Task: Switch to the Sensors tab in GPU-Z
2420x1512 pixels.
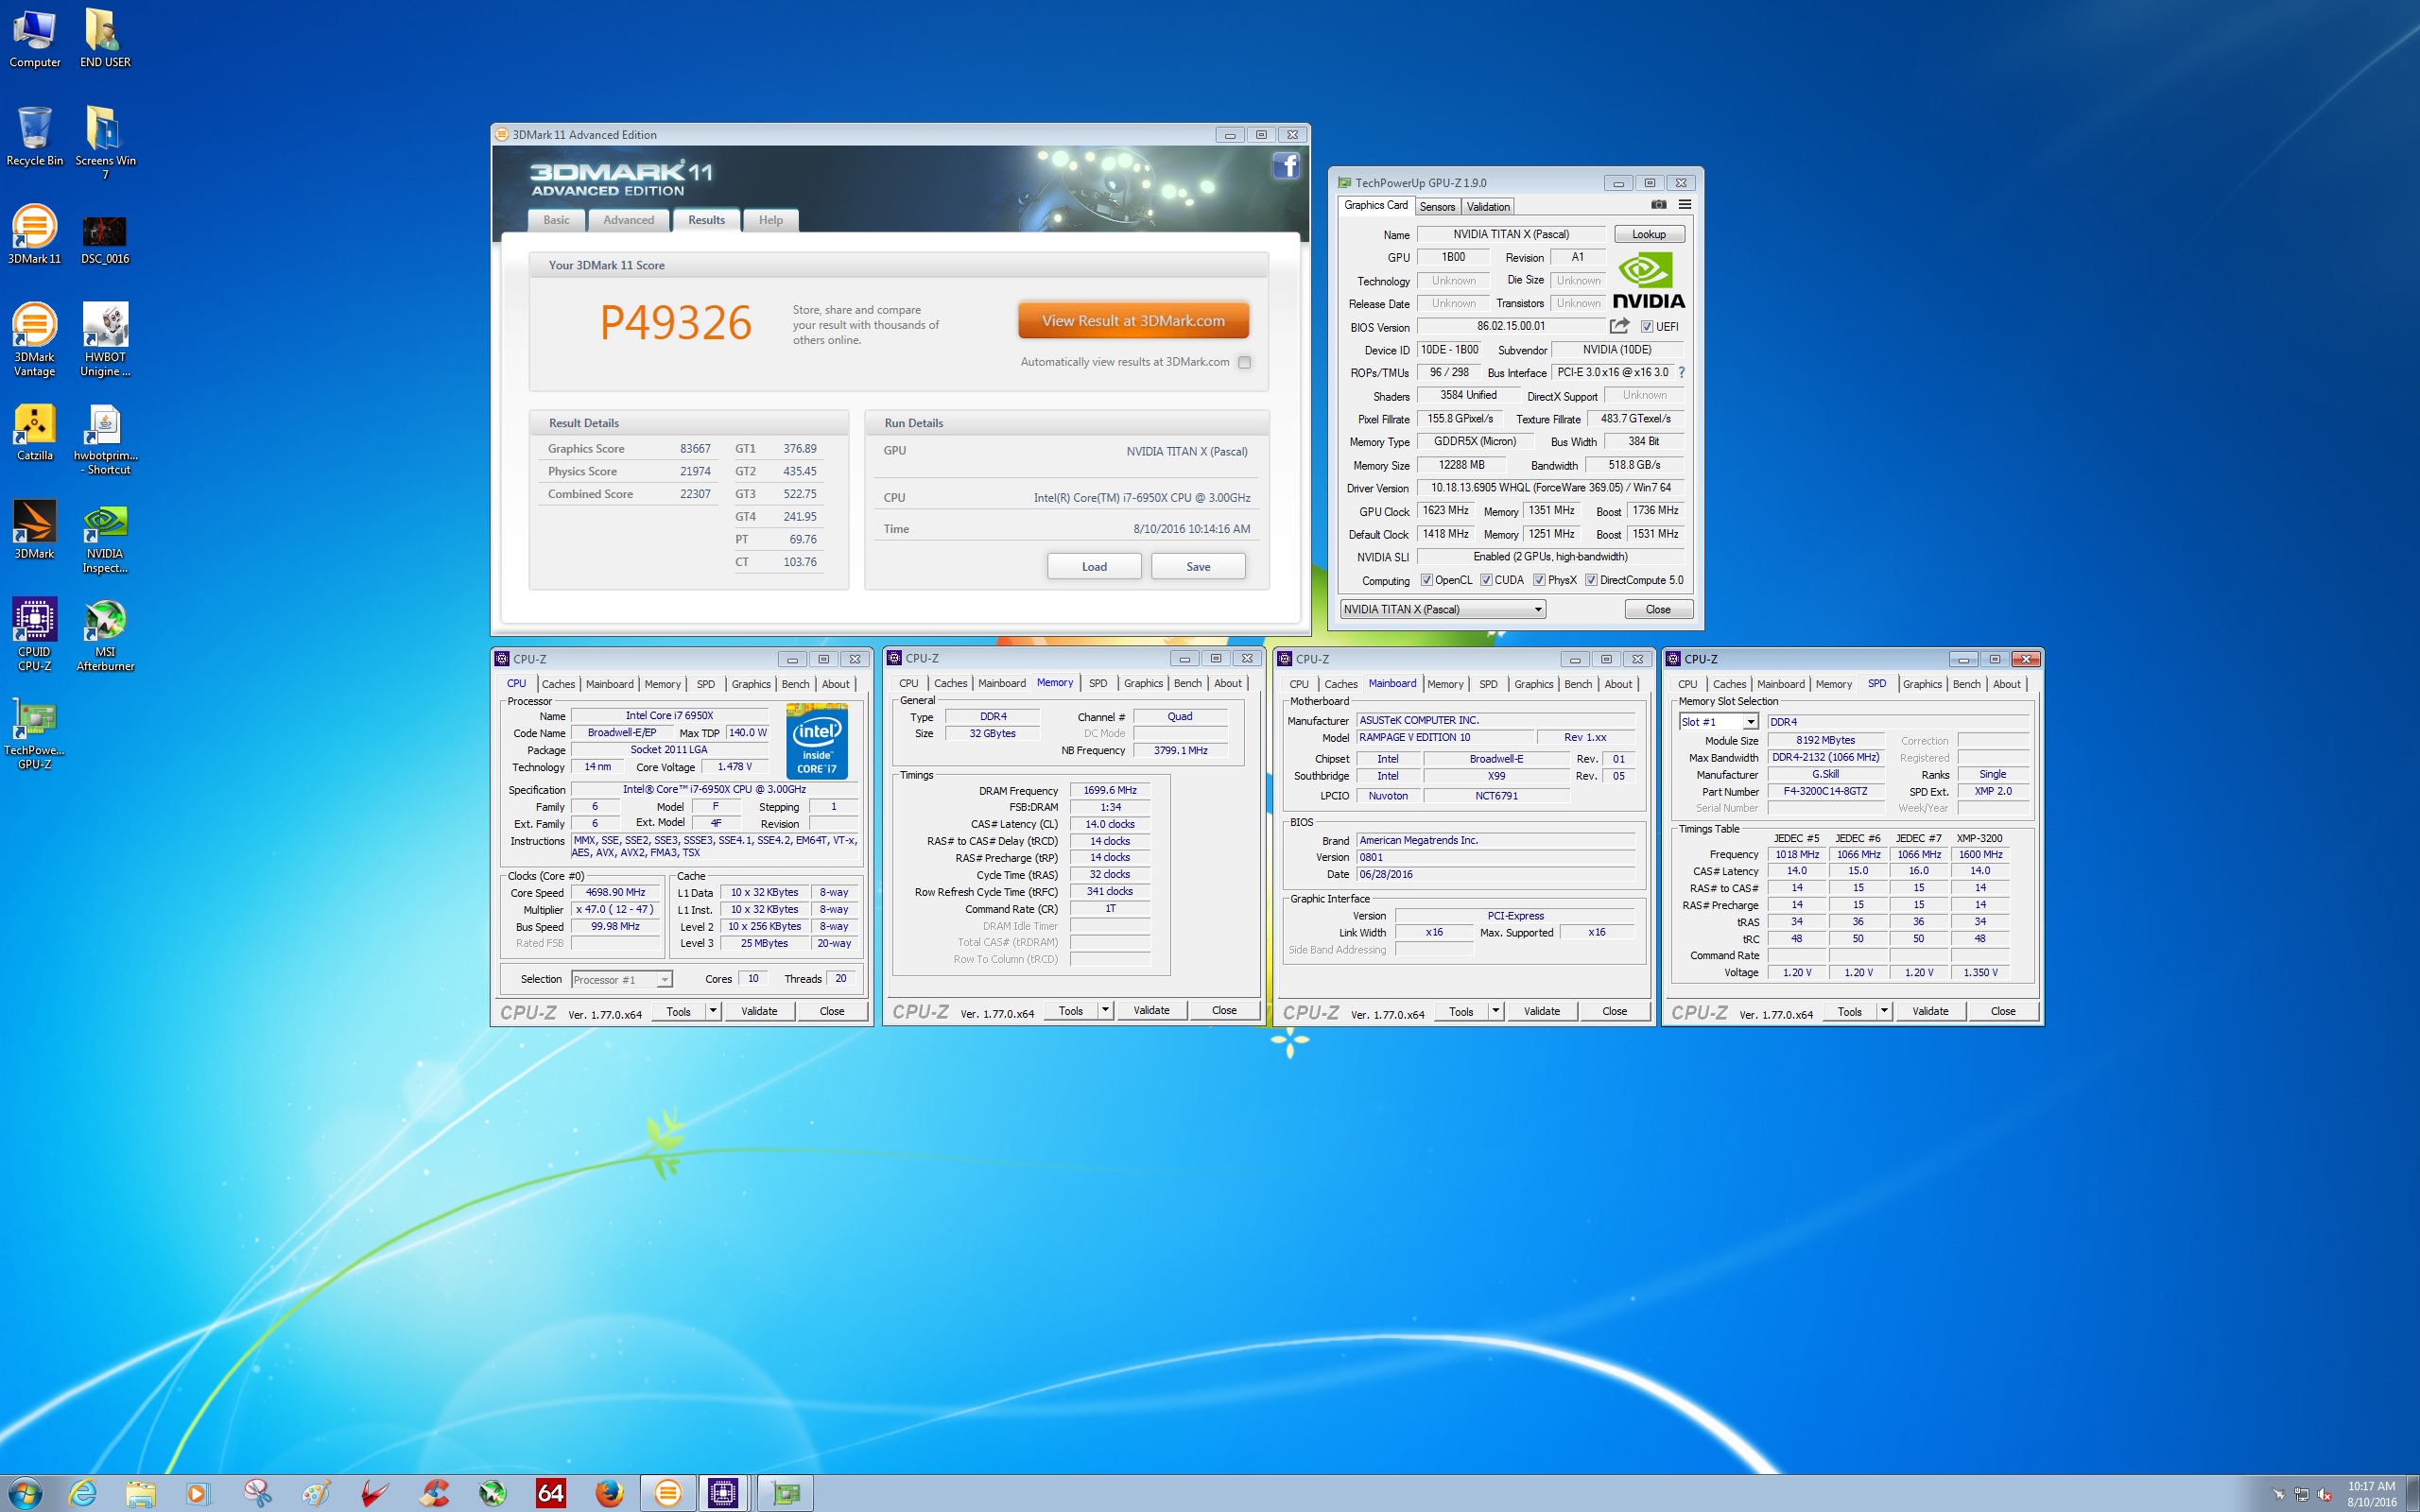Action: click(x=1437, y=206)
